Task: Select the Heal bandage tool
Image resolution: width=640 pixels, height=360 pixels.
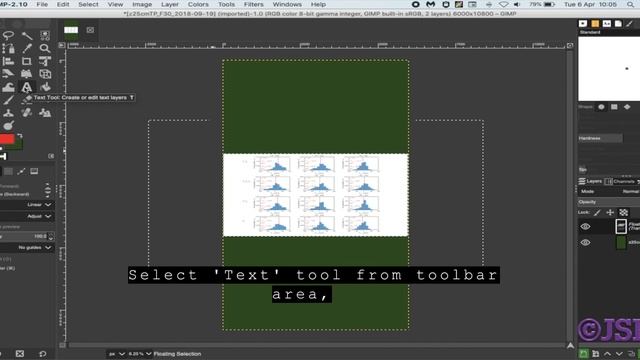Action: [27, 113]
